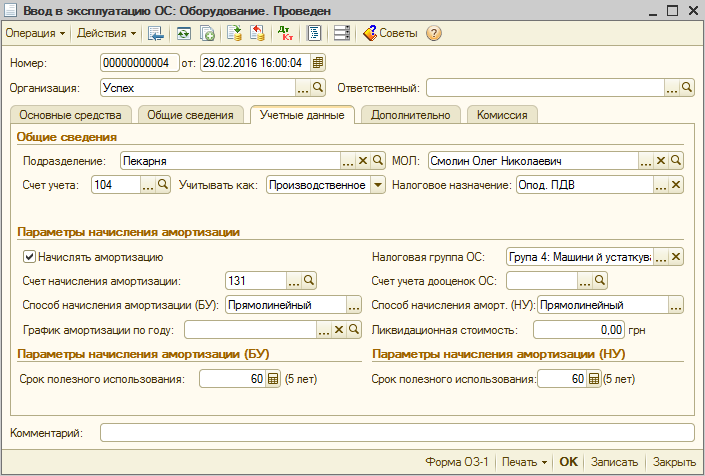Select the Учетные данные tab
The width and height of the screenshot is (705, 476).
[302, 115]
